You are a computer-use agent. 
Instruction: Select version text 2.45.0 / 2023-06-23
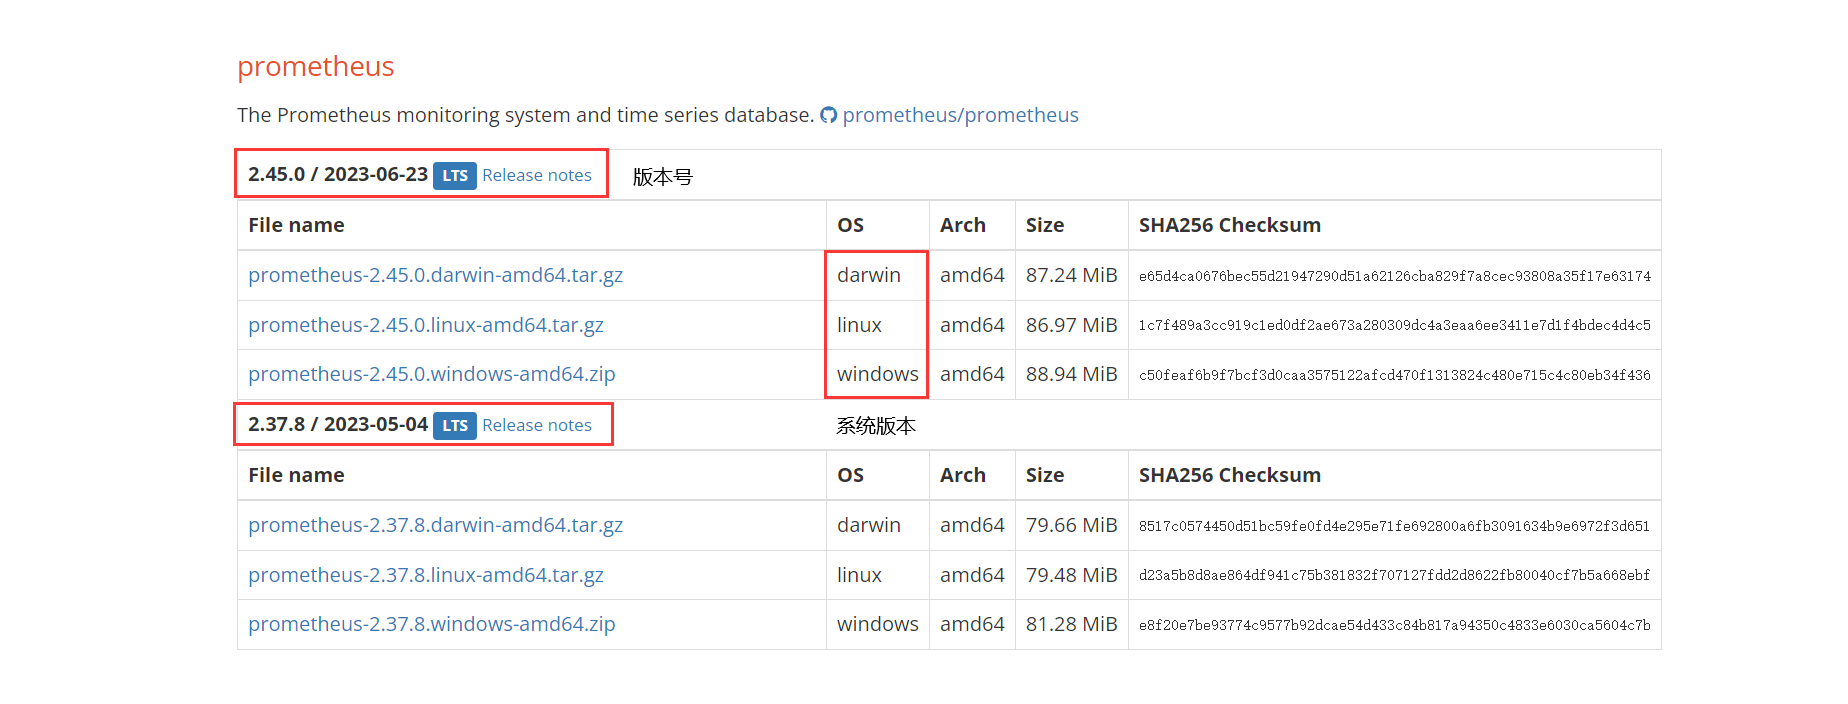point(338,174)
